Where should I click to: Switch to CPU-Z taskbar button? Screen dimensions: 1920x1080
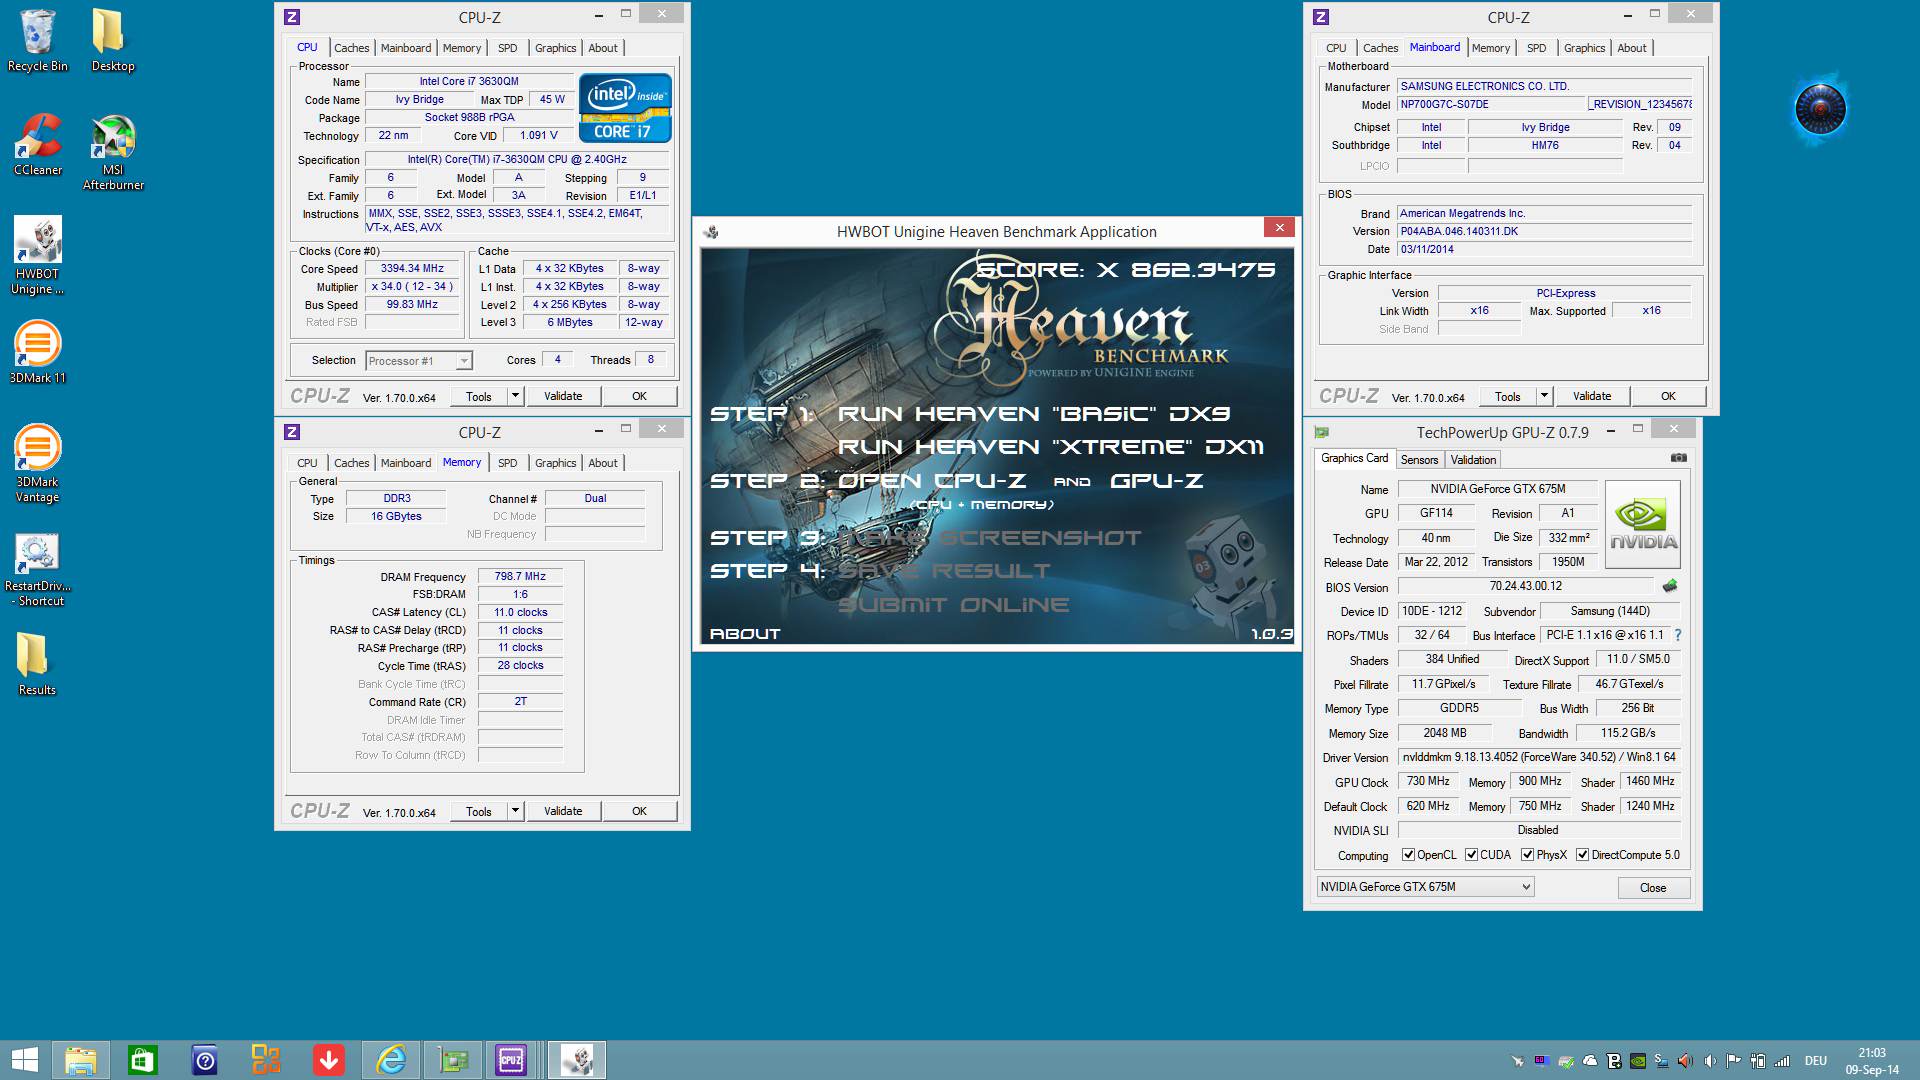tap(513, 1060)
